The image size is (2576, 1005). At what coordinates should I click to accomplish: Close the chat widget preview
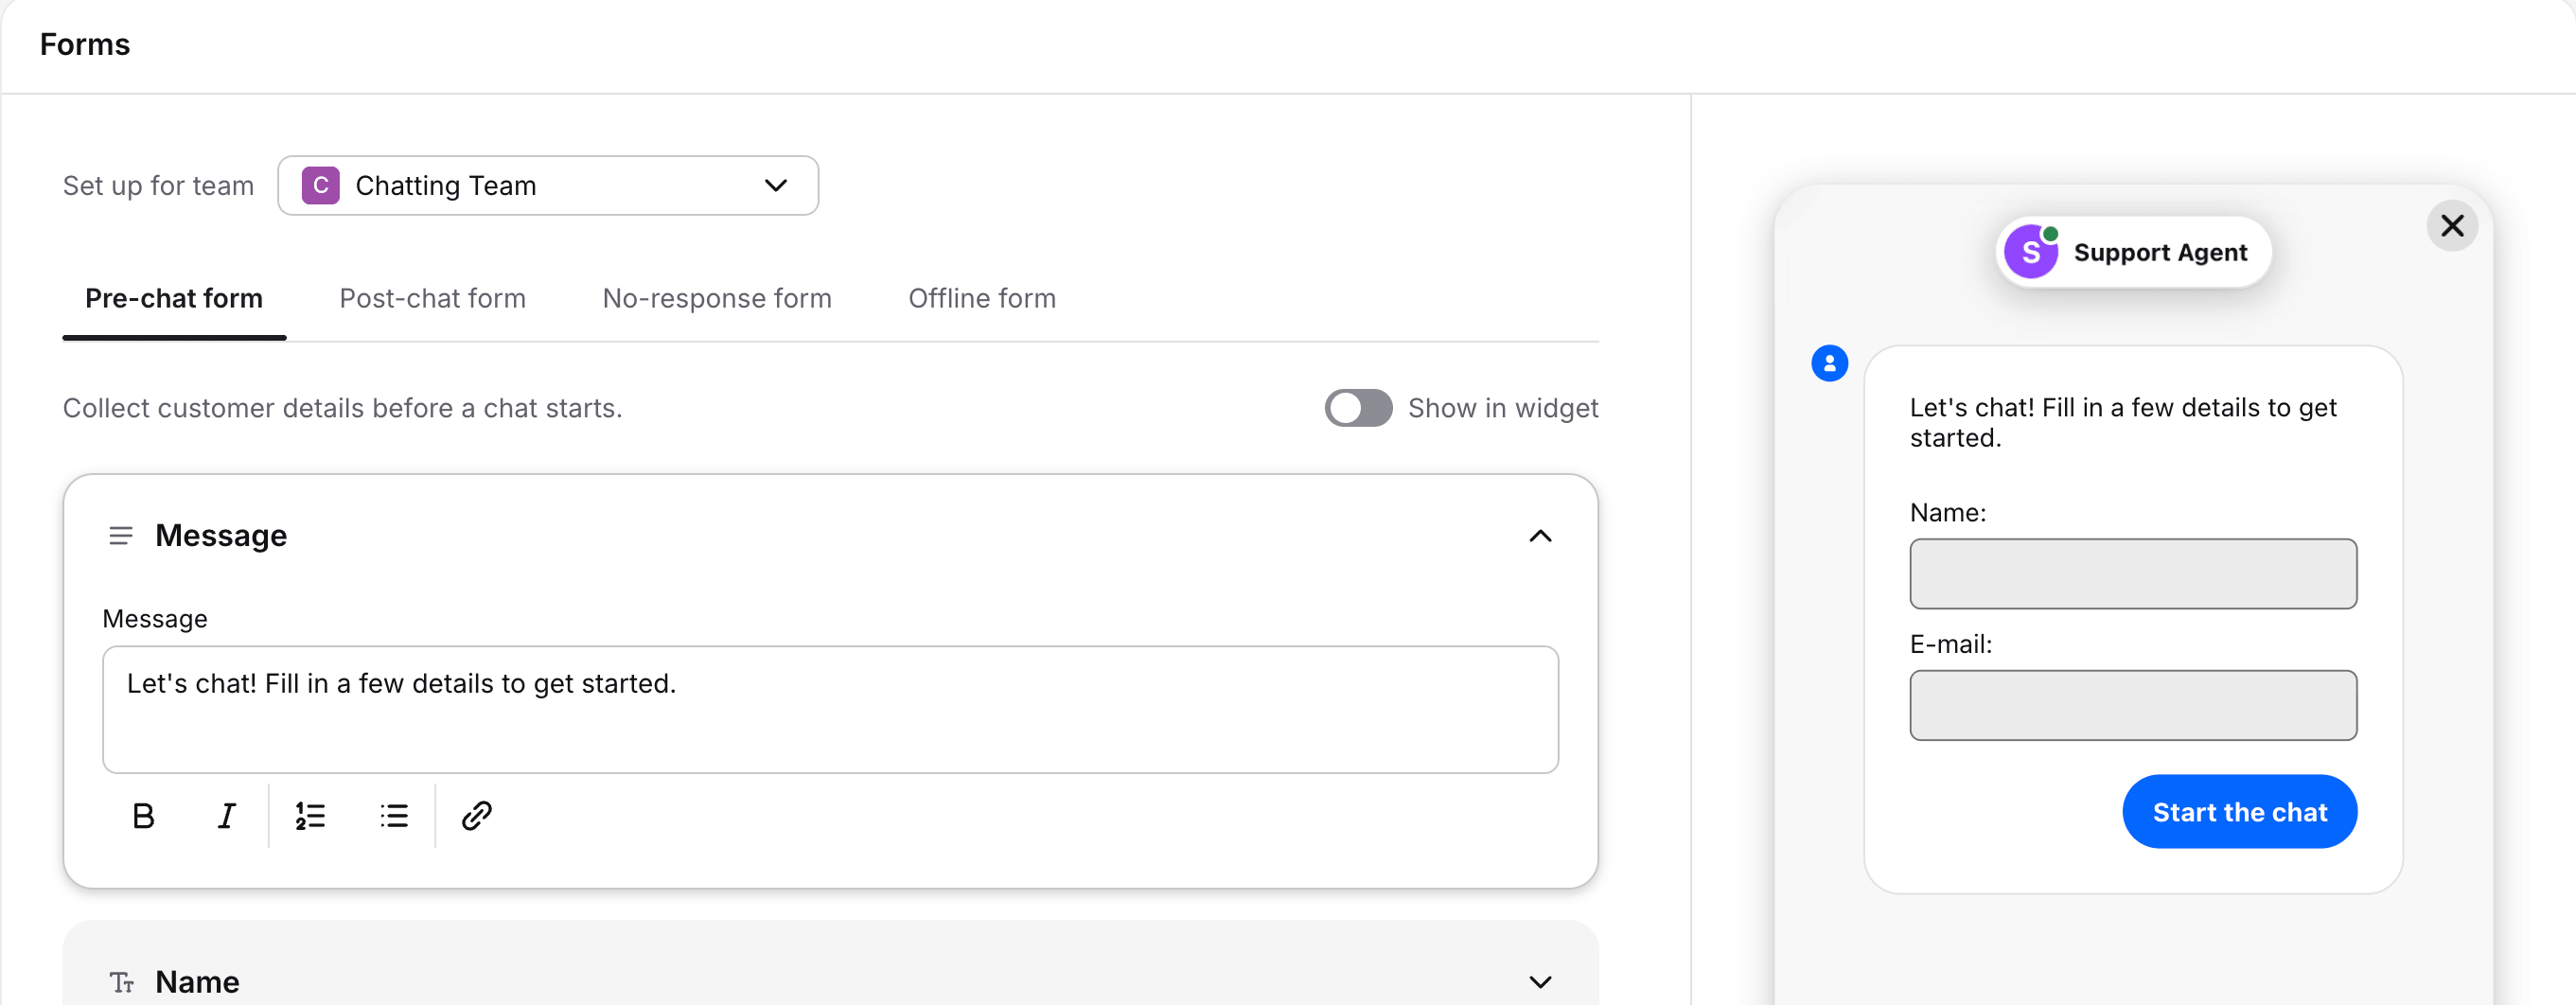tap(2452, 226)
